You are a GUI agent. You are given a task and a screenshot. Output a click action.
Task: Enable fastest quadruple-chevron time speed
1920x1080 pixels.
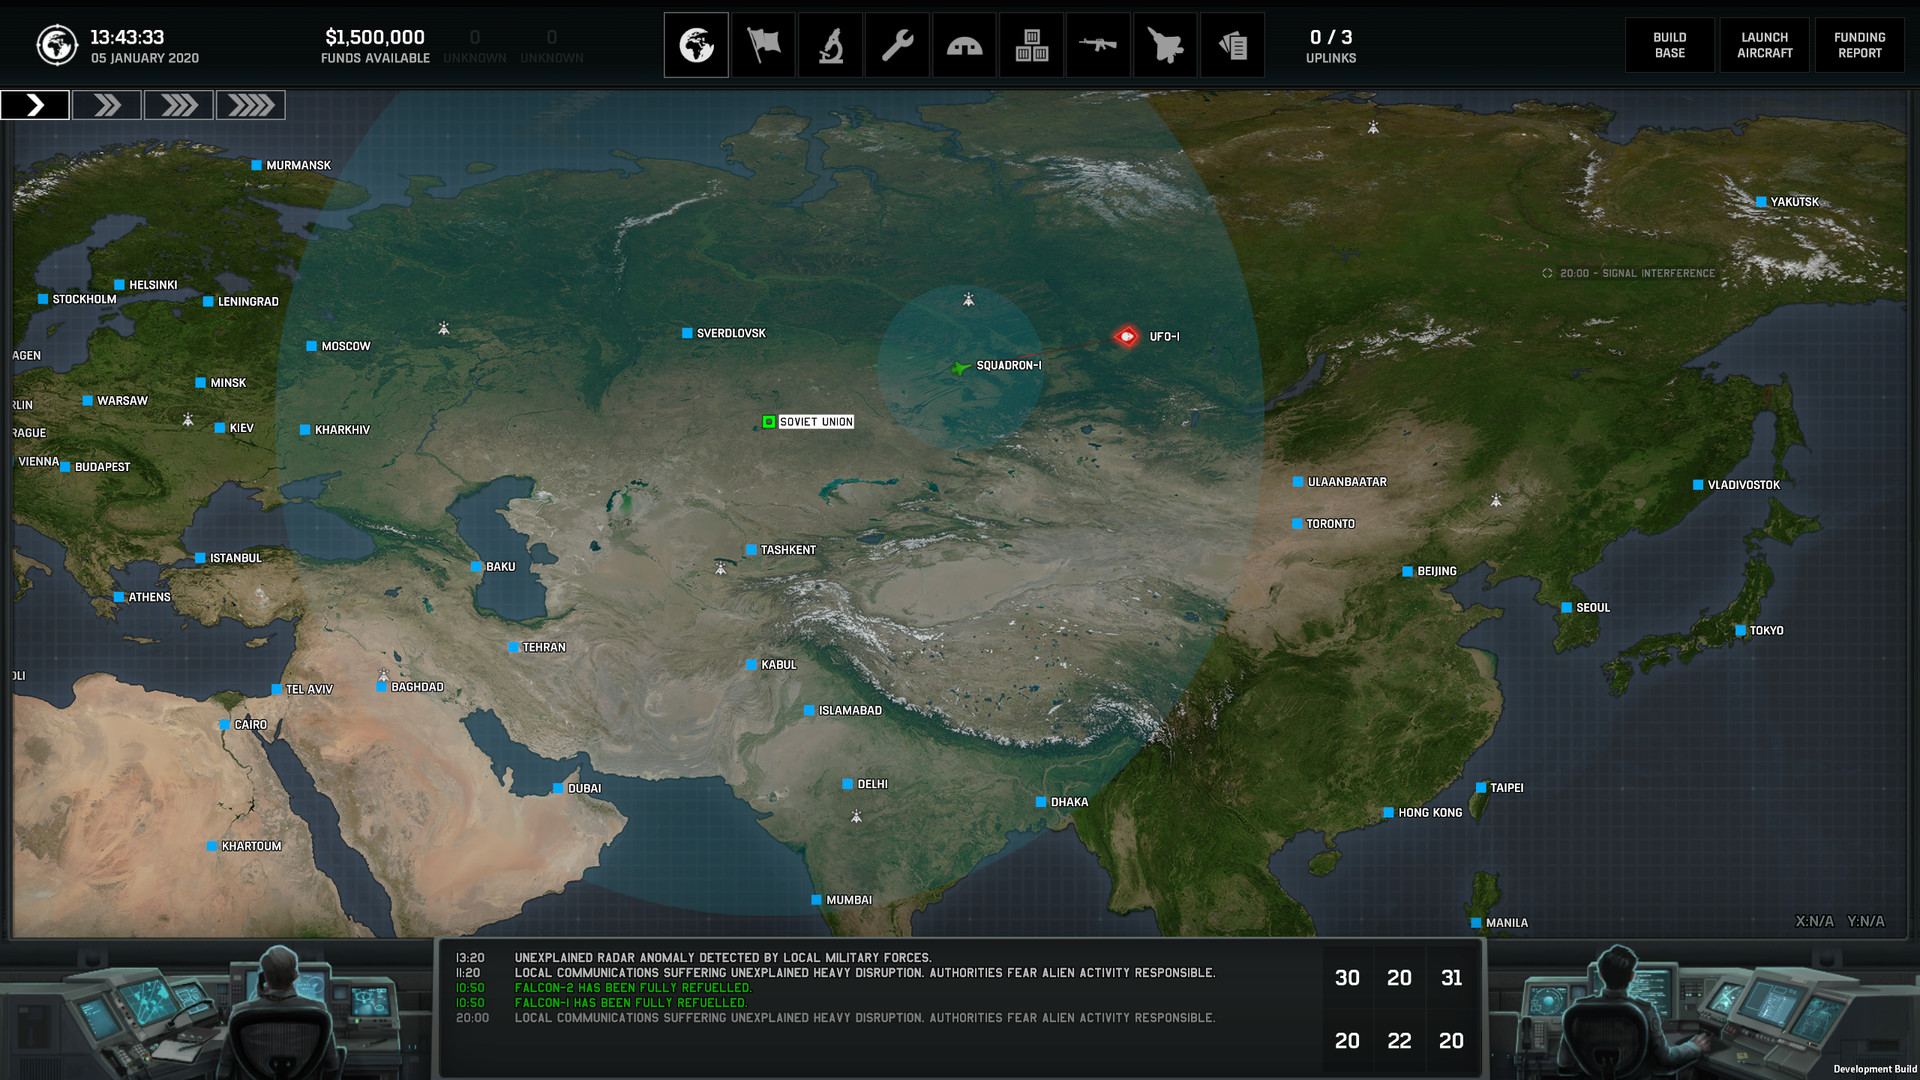tap(251, 104)
